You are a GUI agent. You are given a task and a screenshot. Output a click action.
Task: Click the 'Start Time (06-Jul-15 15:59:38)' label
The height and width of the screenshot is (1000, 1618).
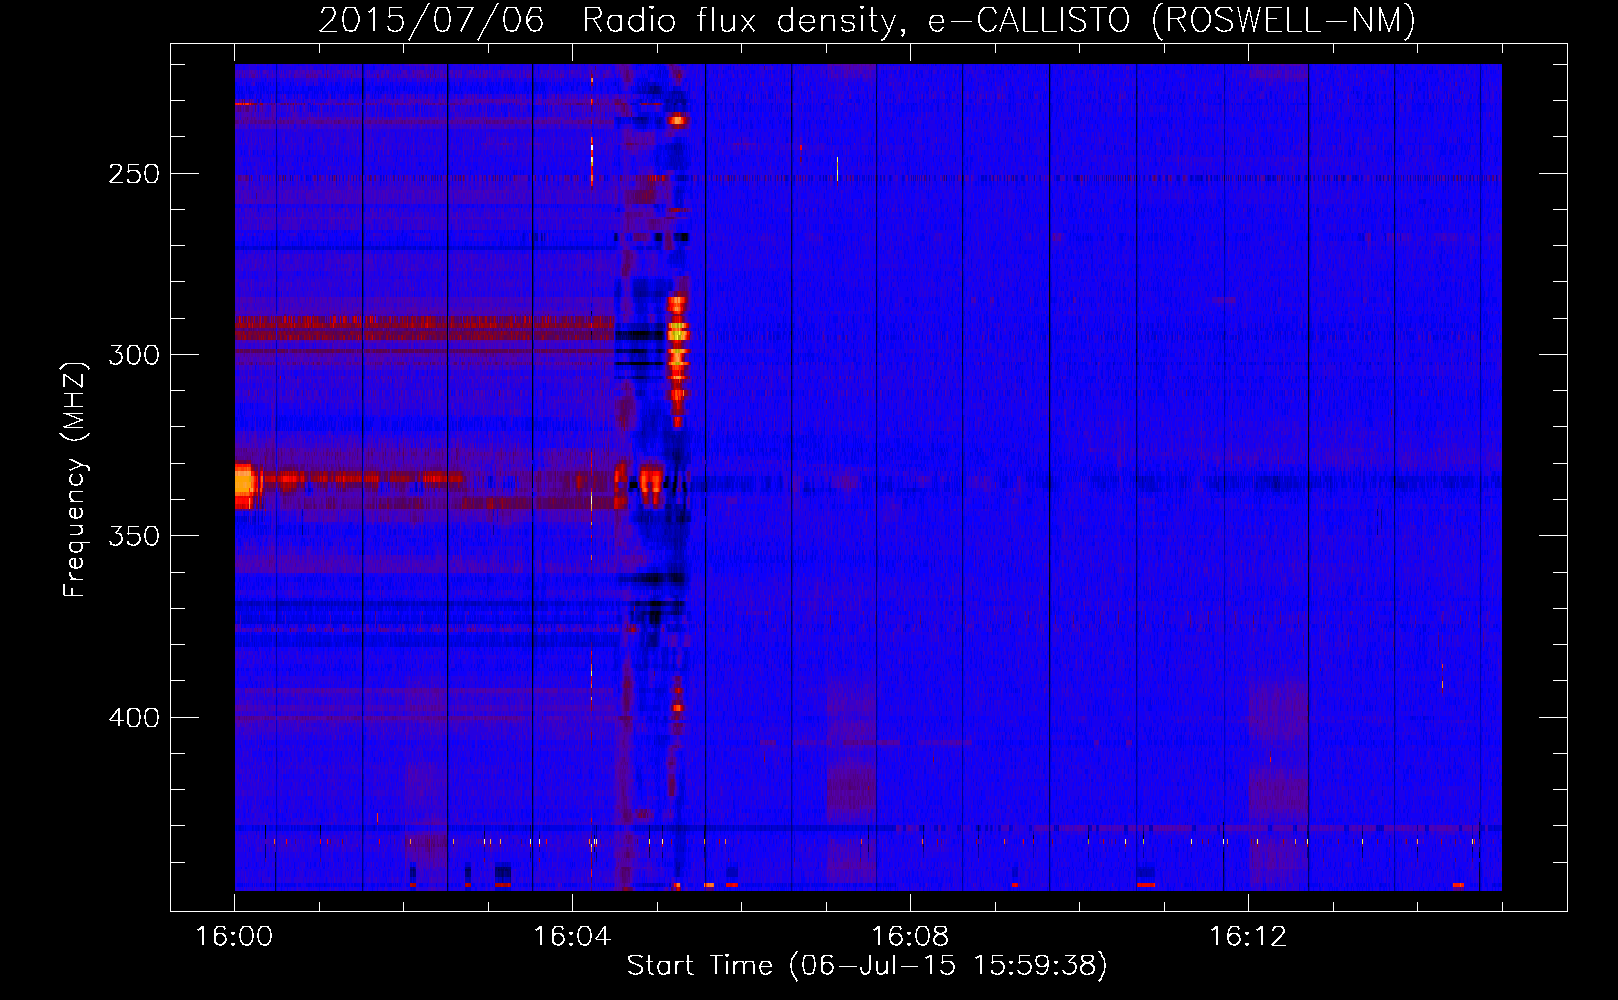[867, 966]
